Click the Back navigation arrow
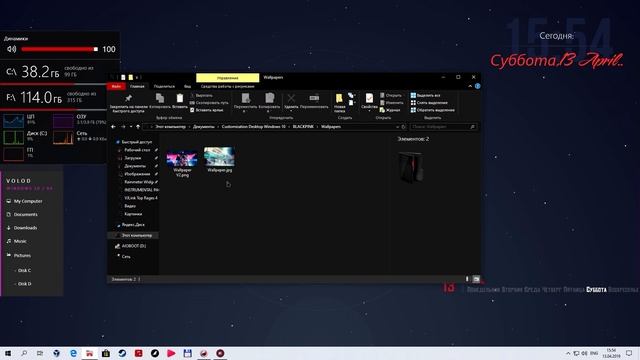The height and width of the screenshot is (360, 640). click(113, 127)
